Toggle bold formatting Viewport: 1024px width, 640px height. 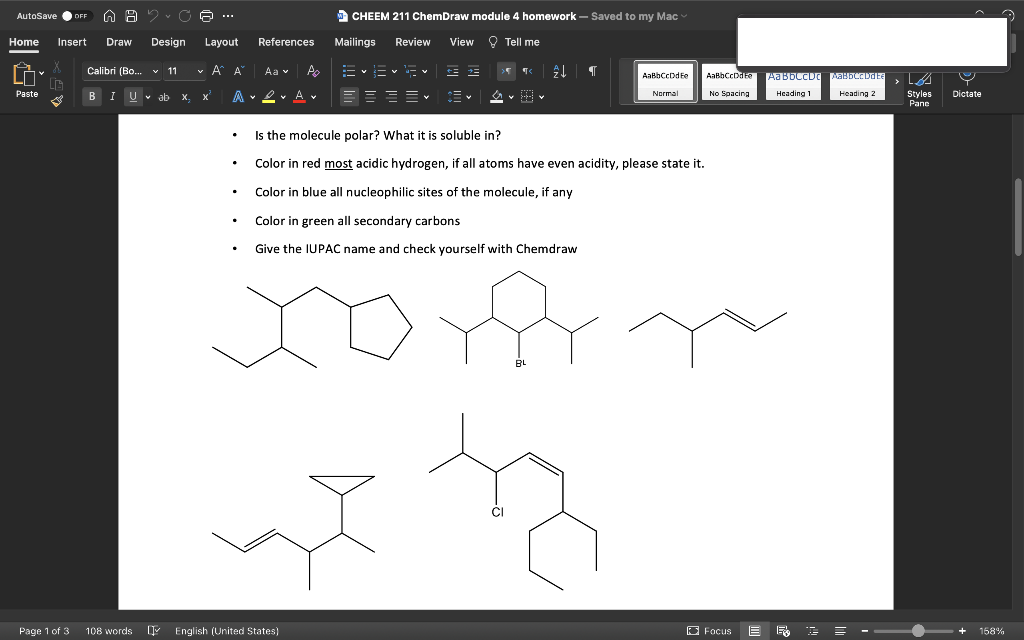click(x=91, y=96)
